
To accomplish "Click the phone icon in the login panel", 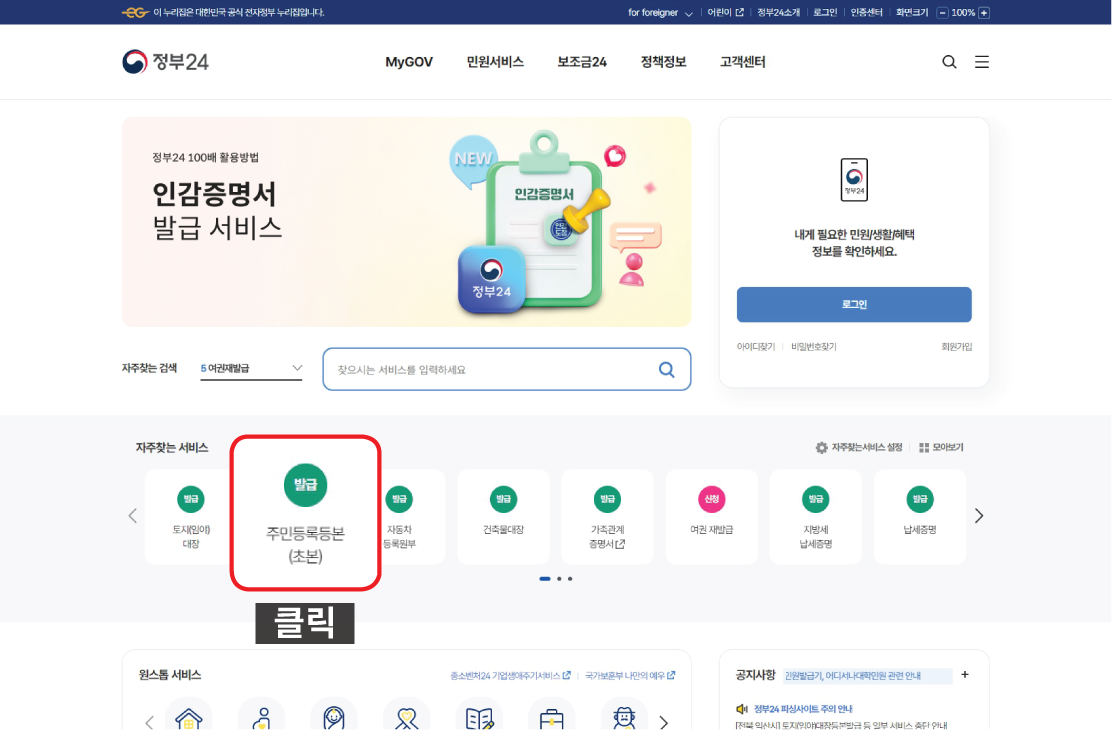I will point(854,179).
